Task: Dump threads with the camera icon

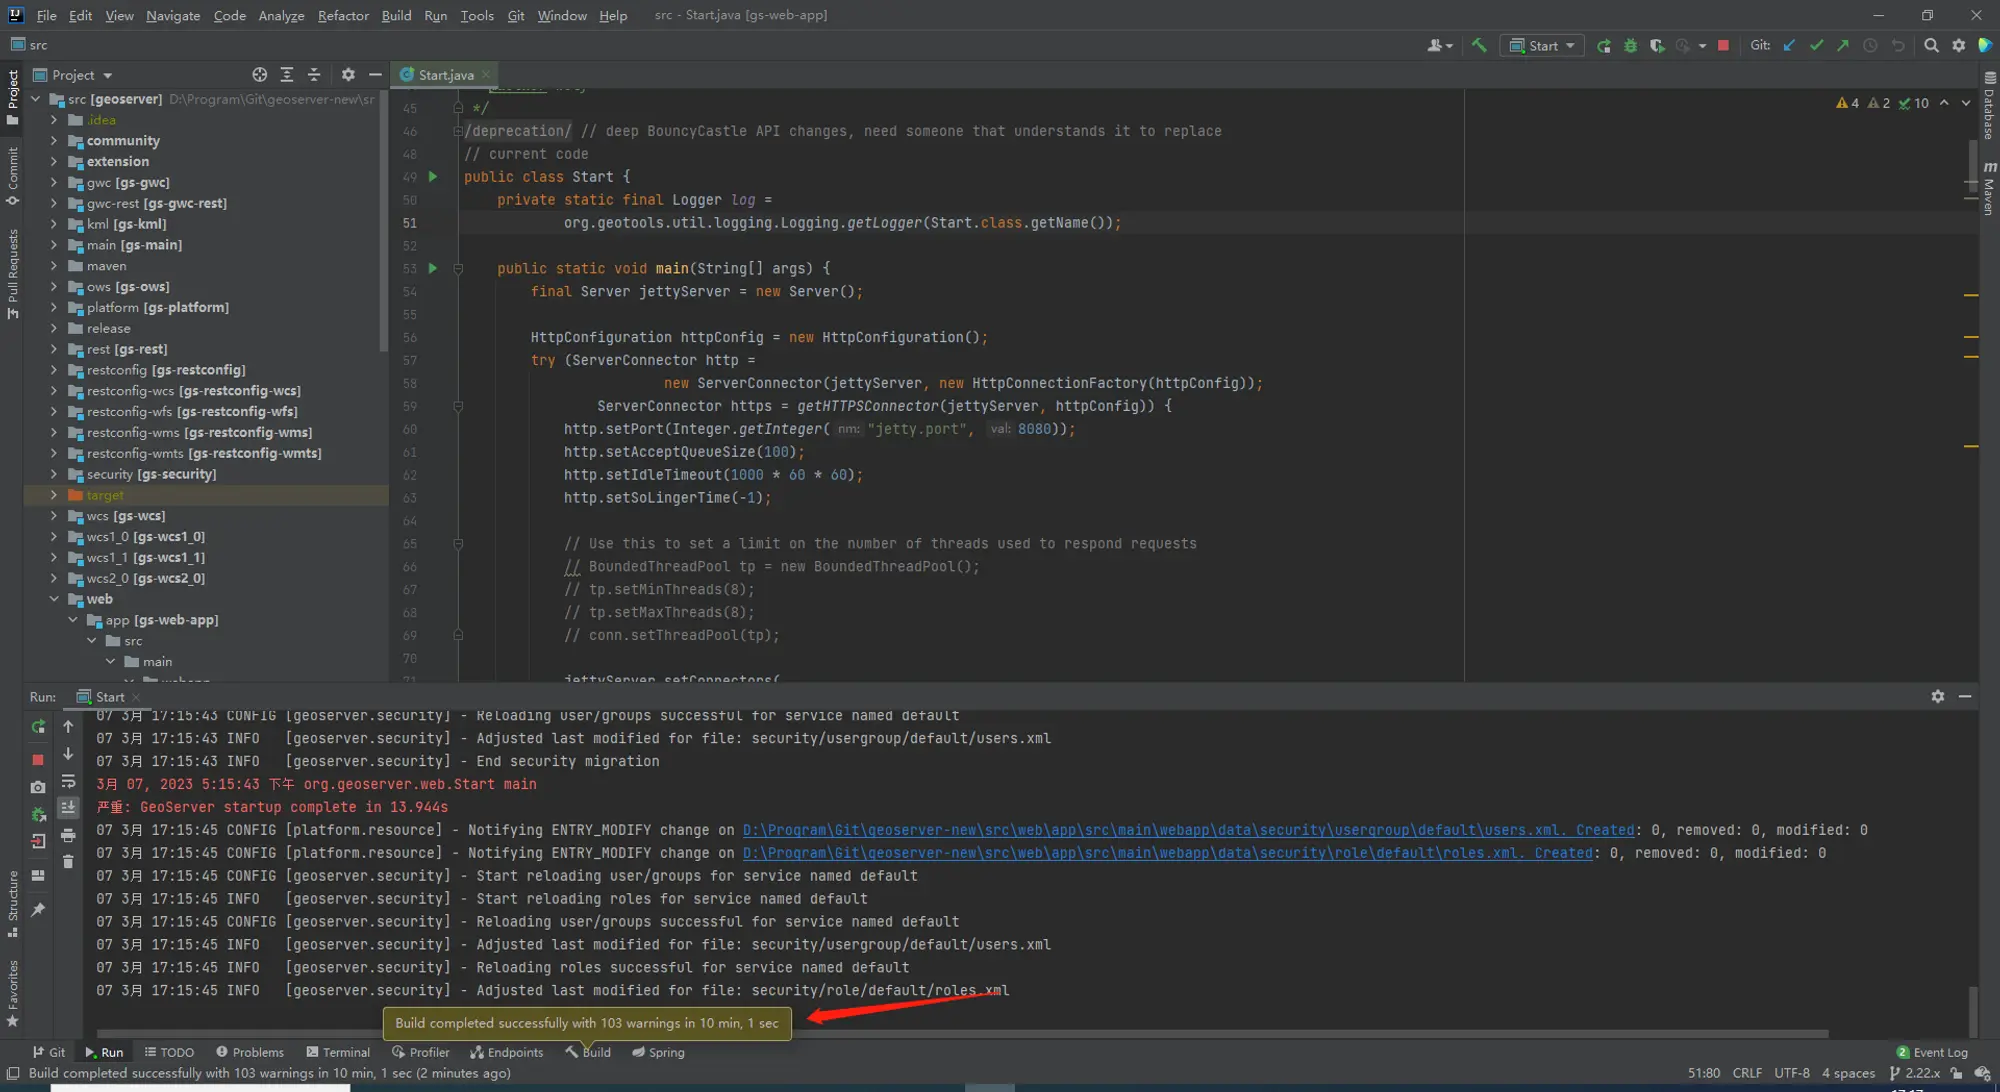Action: point(38,787)
